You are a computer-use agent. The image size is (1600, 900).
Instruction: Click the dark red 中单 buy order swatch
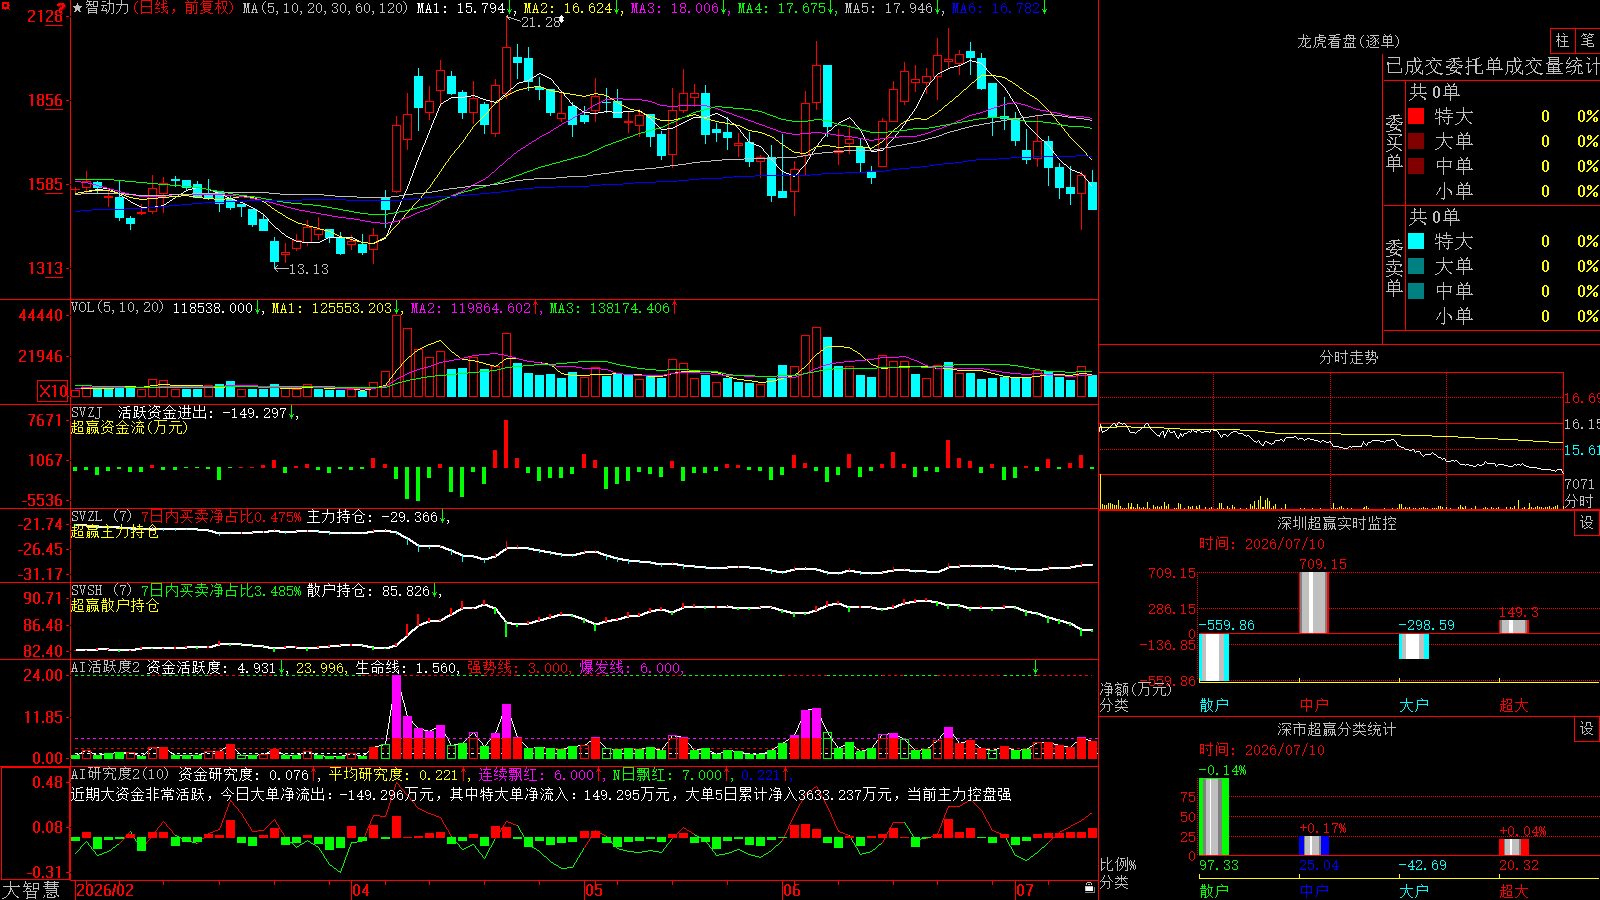[x=1416, y=166]
